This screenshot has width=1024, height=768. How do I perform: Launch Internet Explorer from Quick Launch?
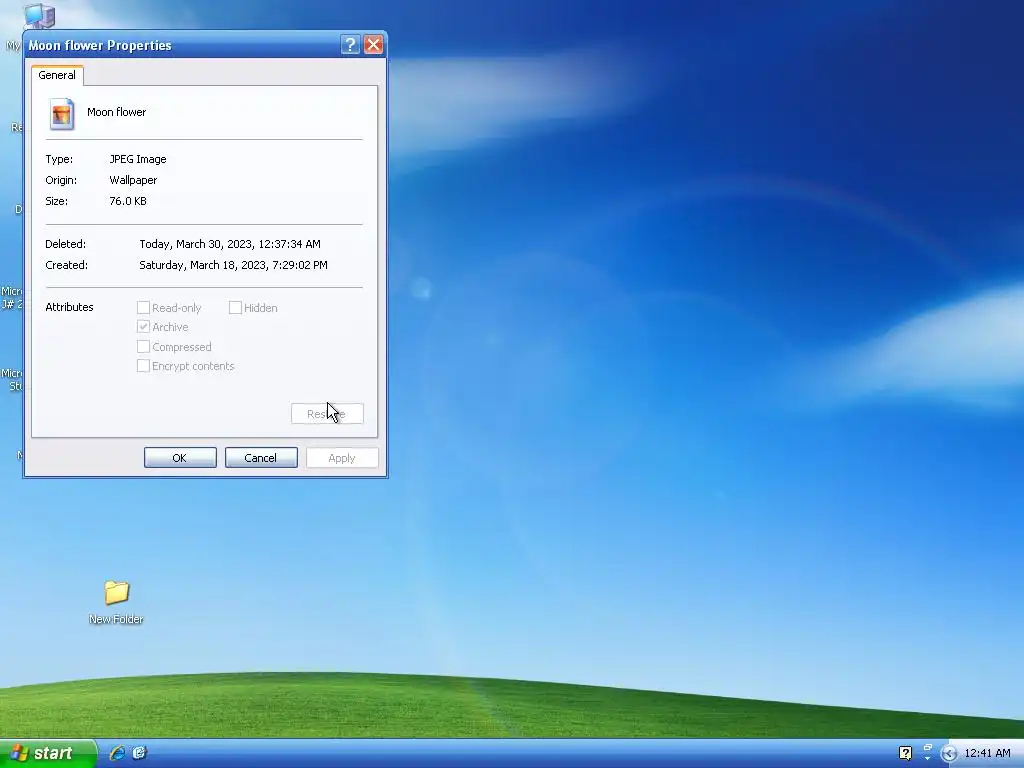pos(117,753)
